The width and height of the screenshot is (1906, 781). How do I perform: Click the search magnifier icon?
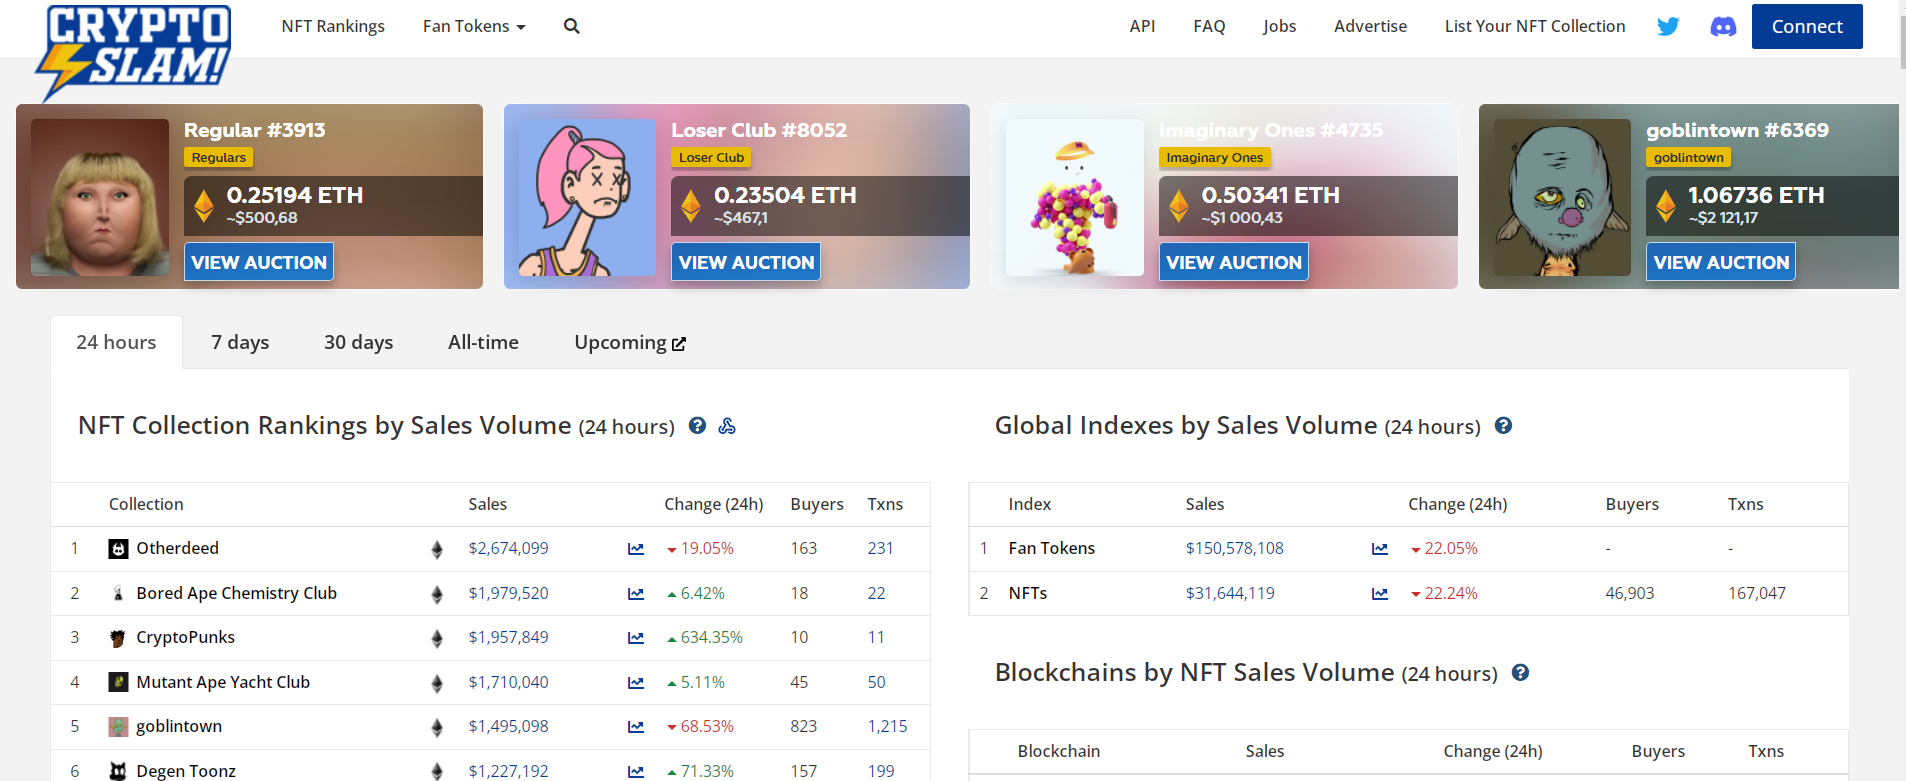pyautogui.click(x=571, y=26)
